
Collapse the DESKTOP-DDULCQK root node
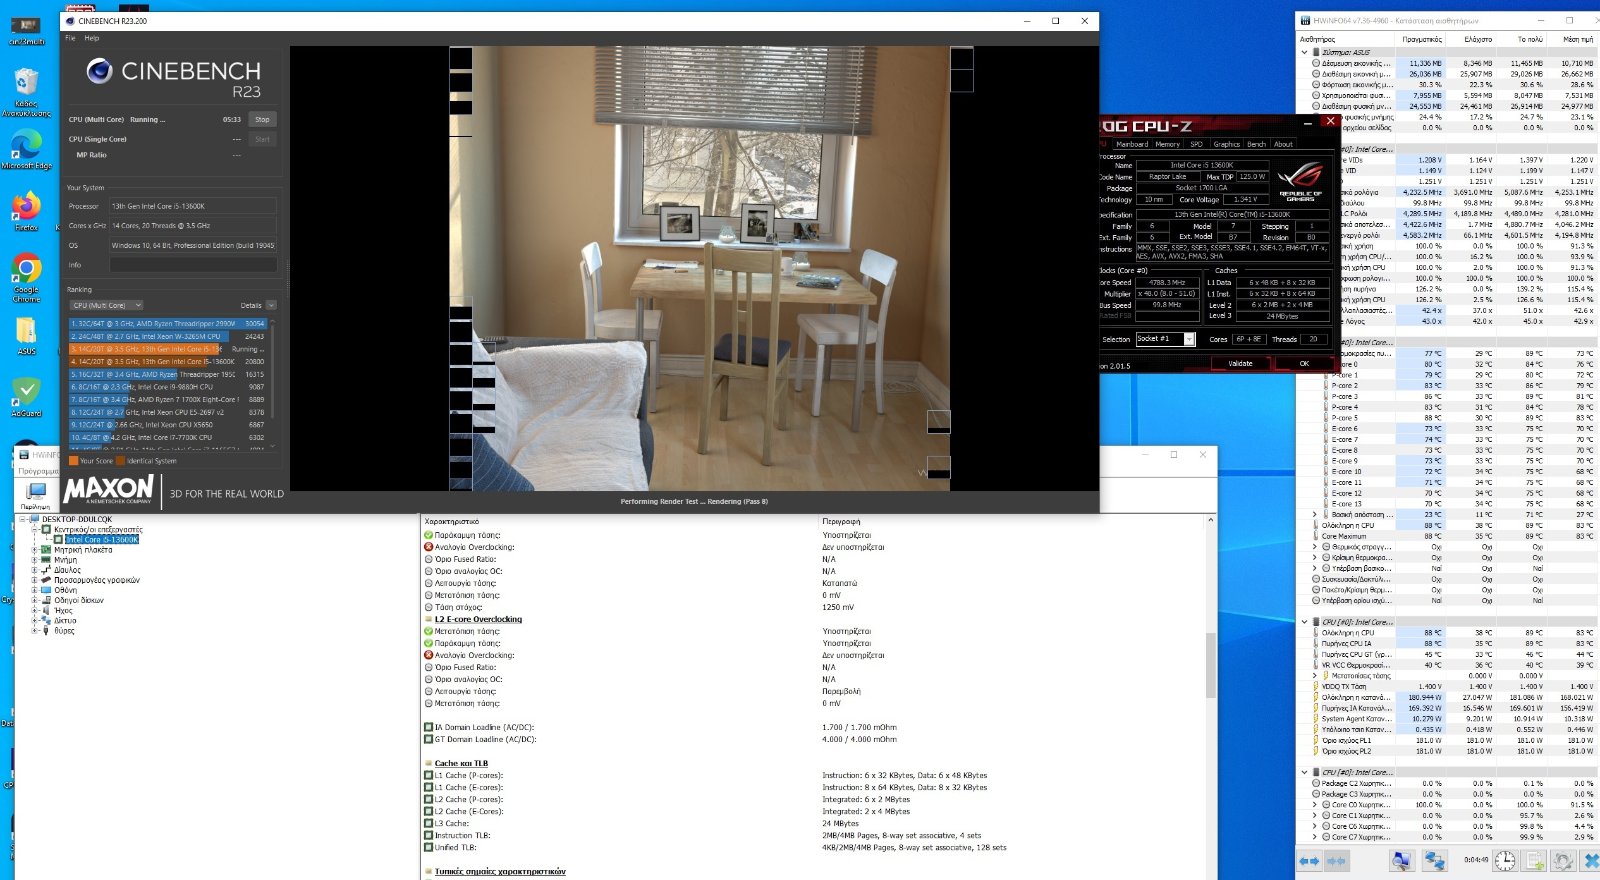click(23, 519)
